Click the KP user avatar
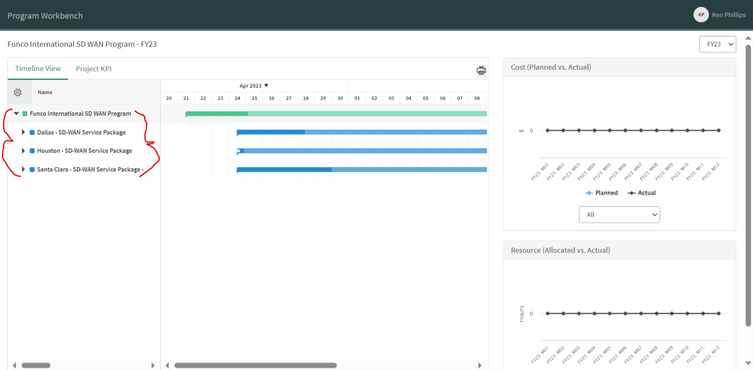The width and height of the screenshot is (753, 370). (x=701, y=15)
